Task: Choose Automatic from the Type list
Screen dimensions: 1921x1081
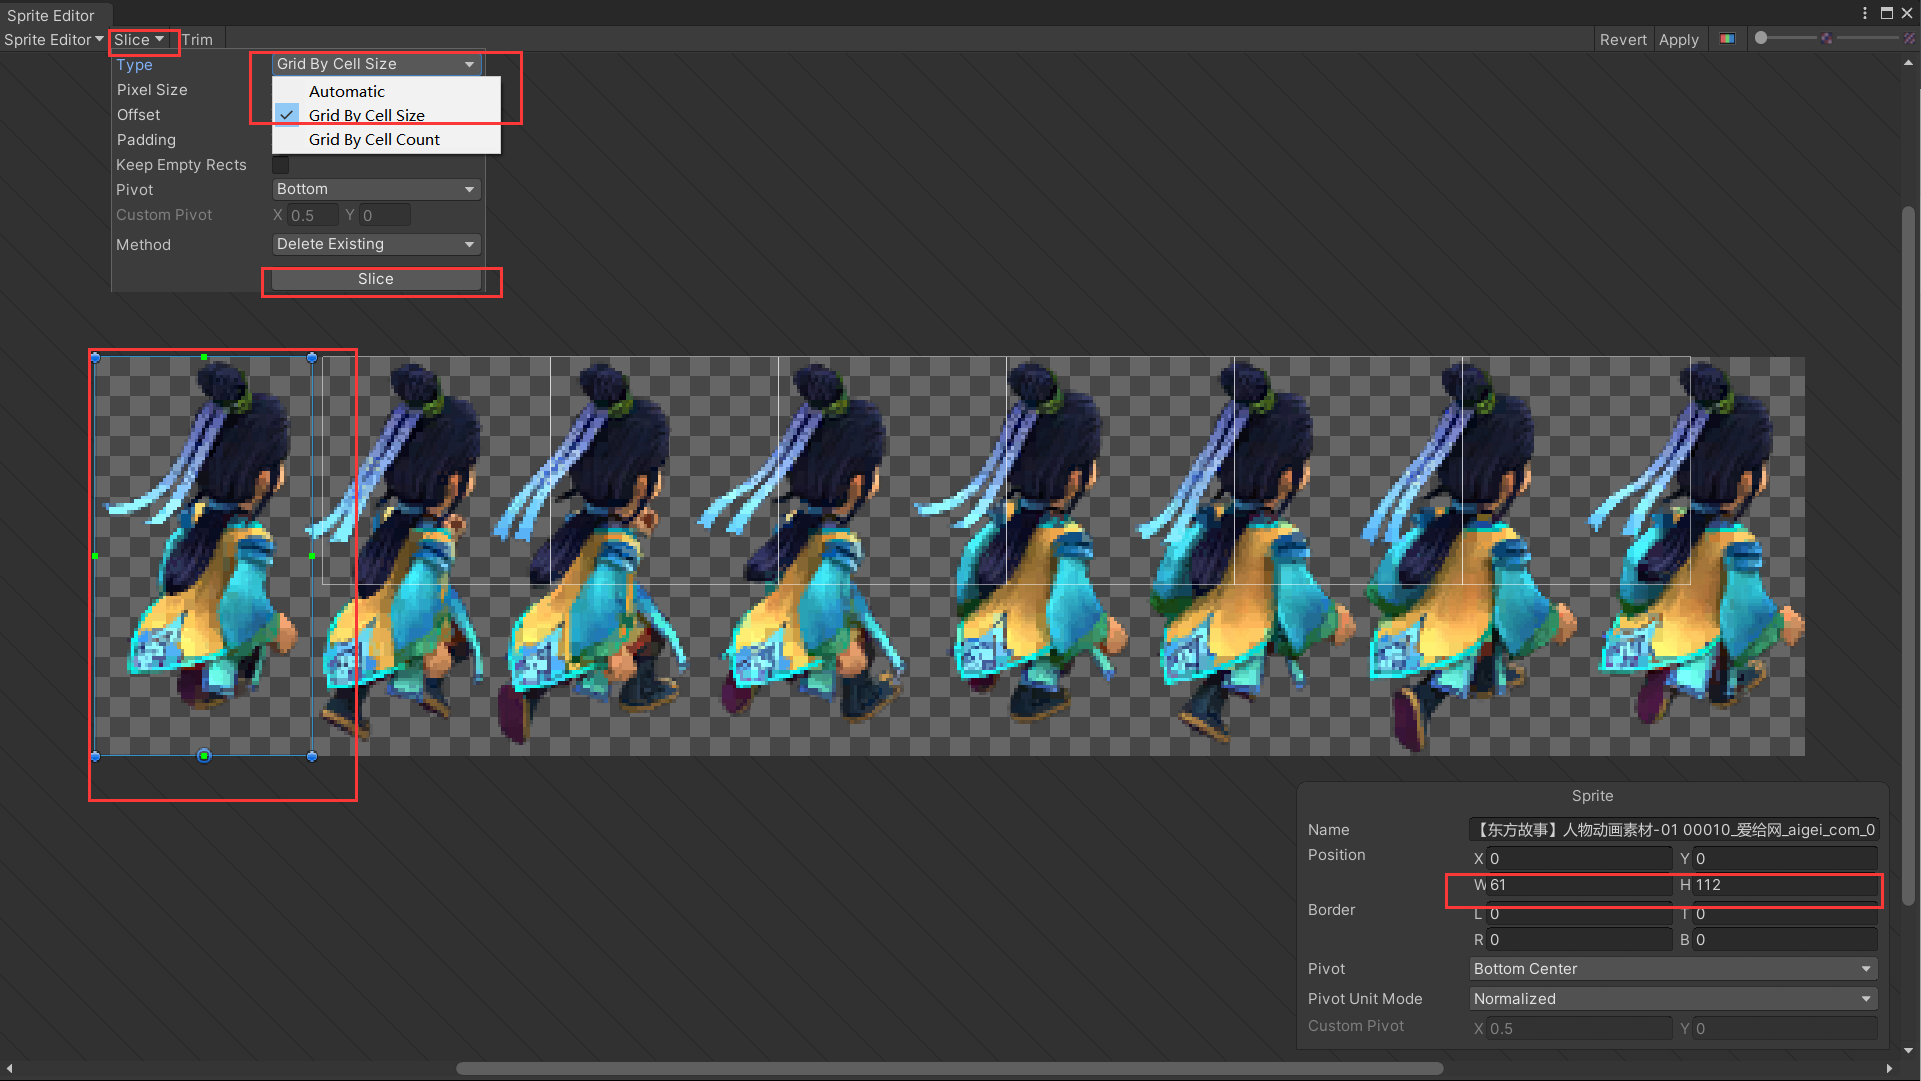Action: [x=346, y=91]
